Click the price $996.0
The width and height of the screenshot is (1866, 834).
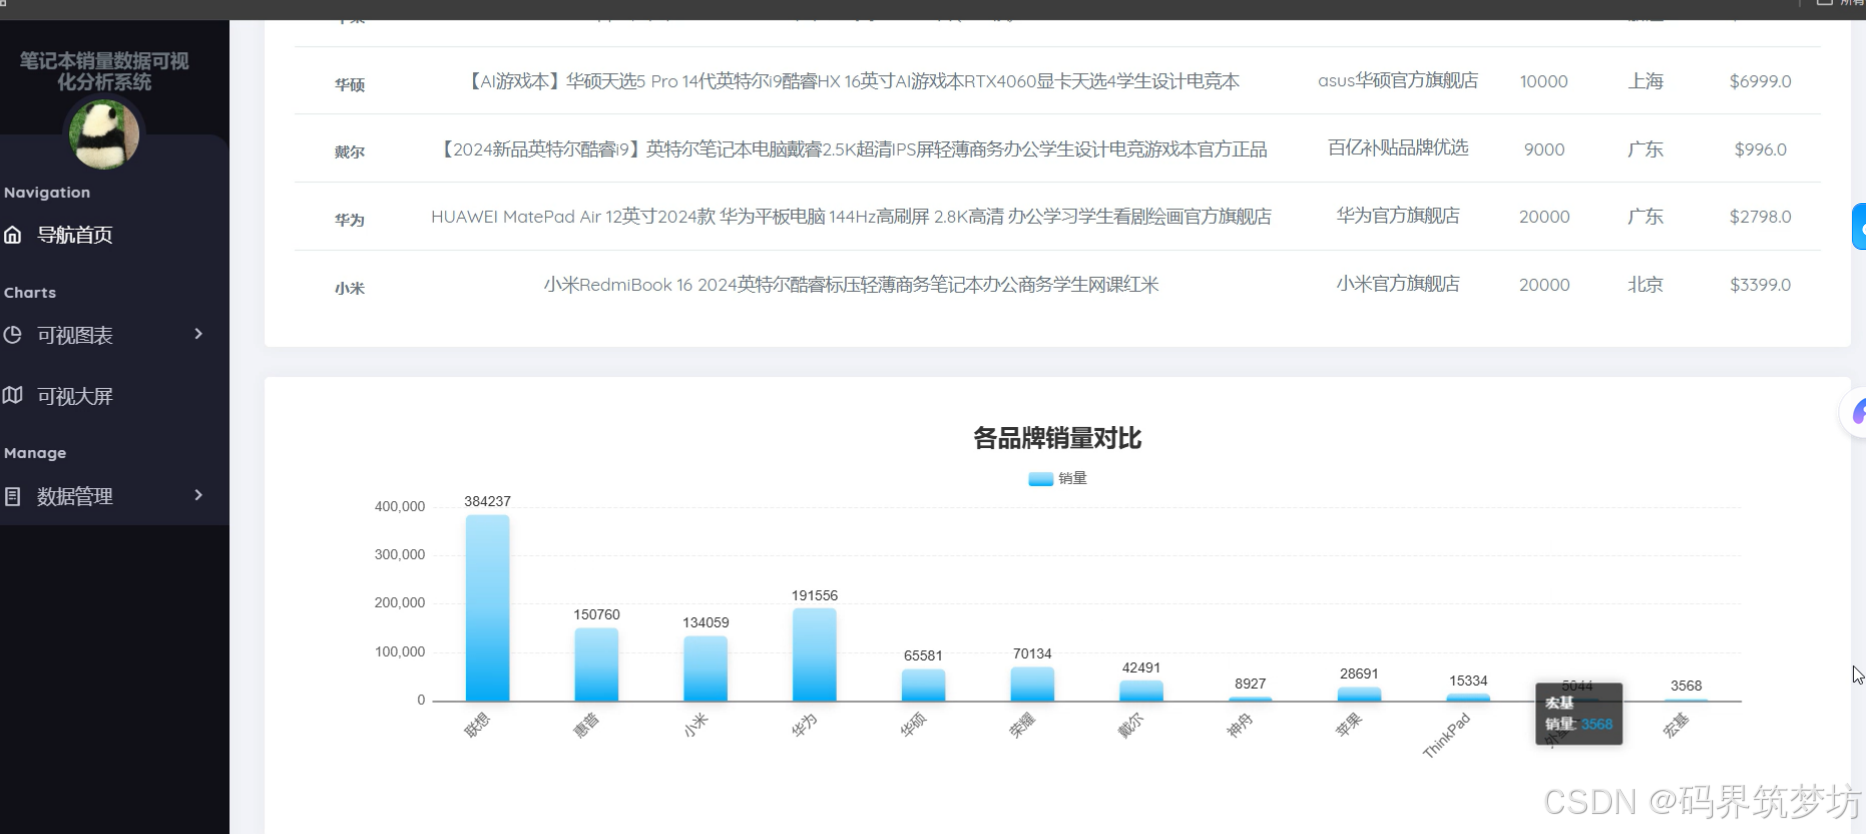(1760, 149)
